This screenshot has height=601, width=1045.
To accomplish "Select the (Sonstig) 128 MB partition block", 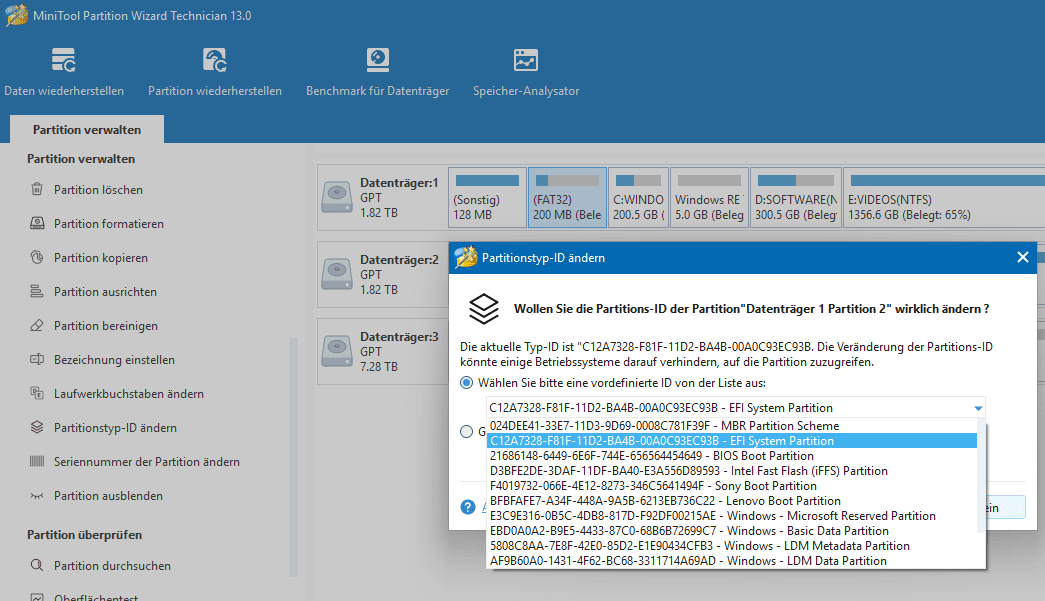I will point(487,197).
